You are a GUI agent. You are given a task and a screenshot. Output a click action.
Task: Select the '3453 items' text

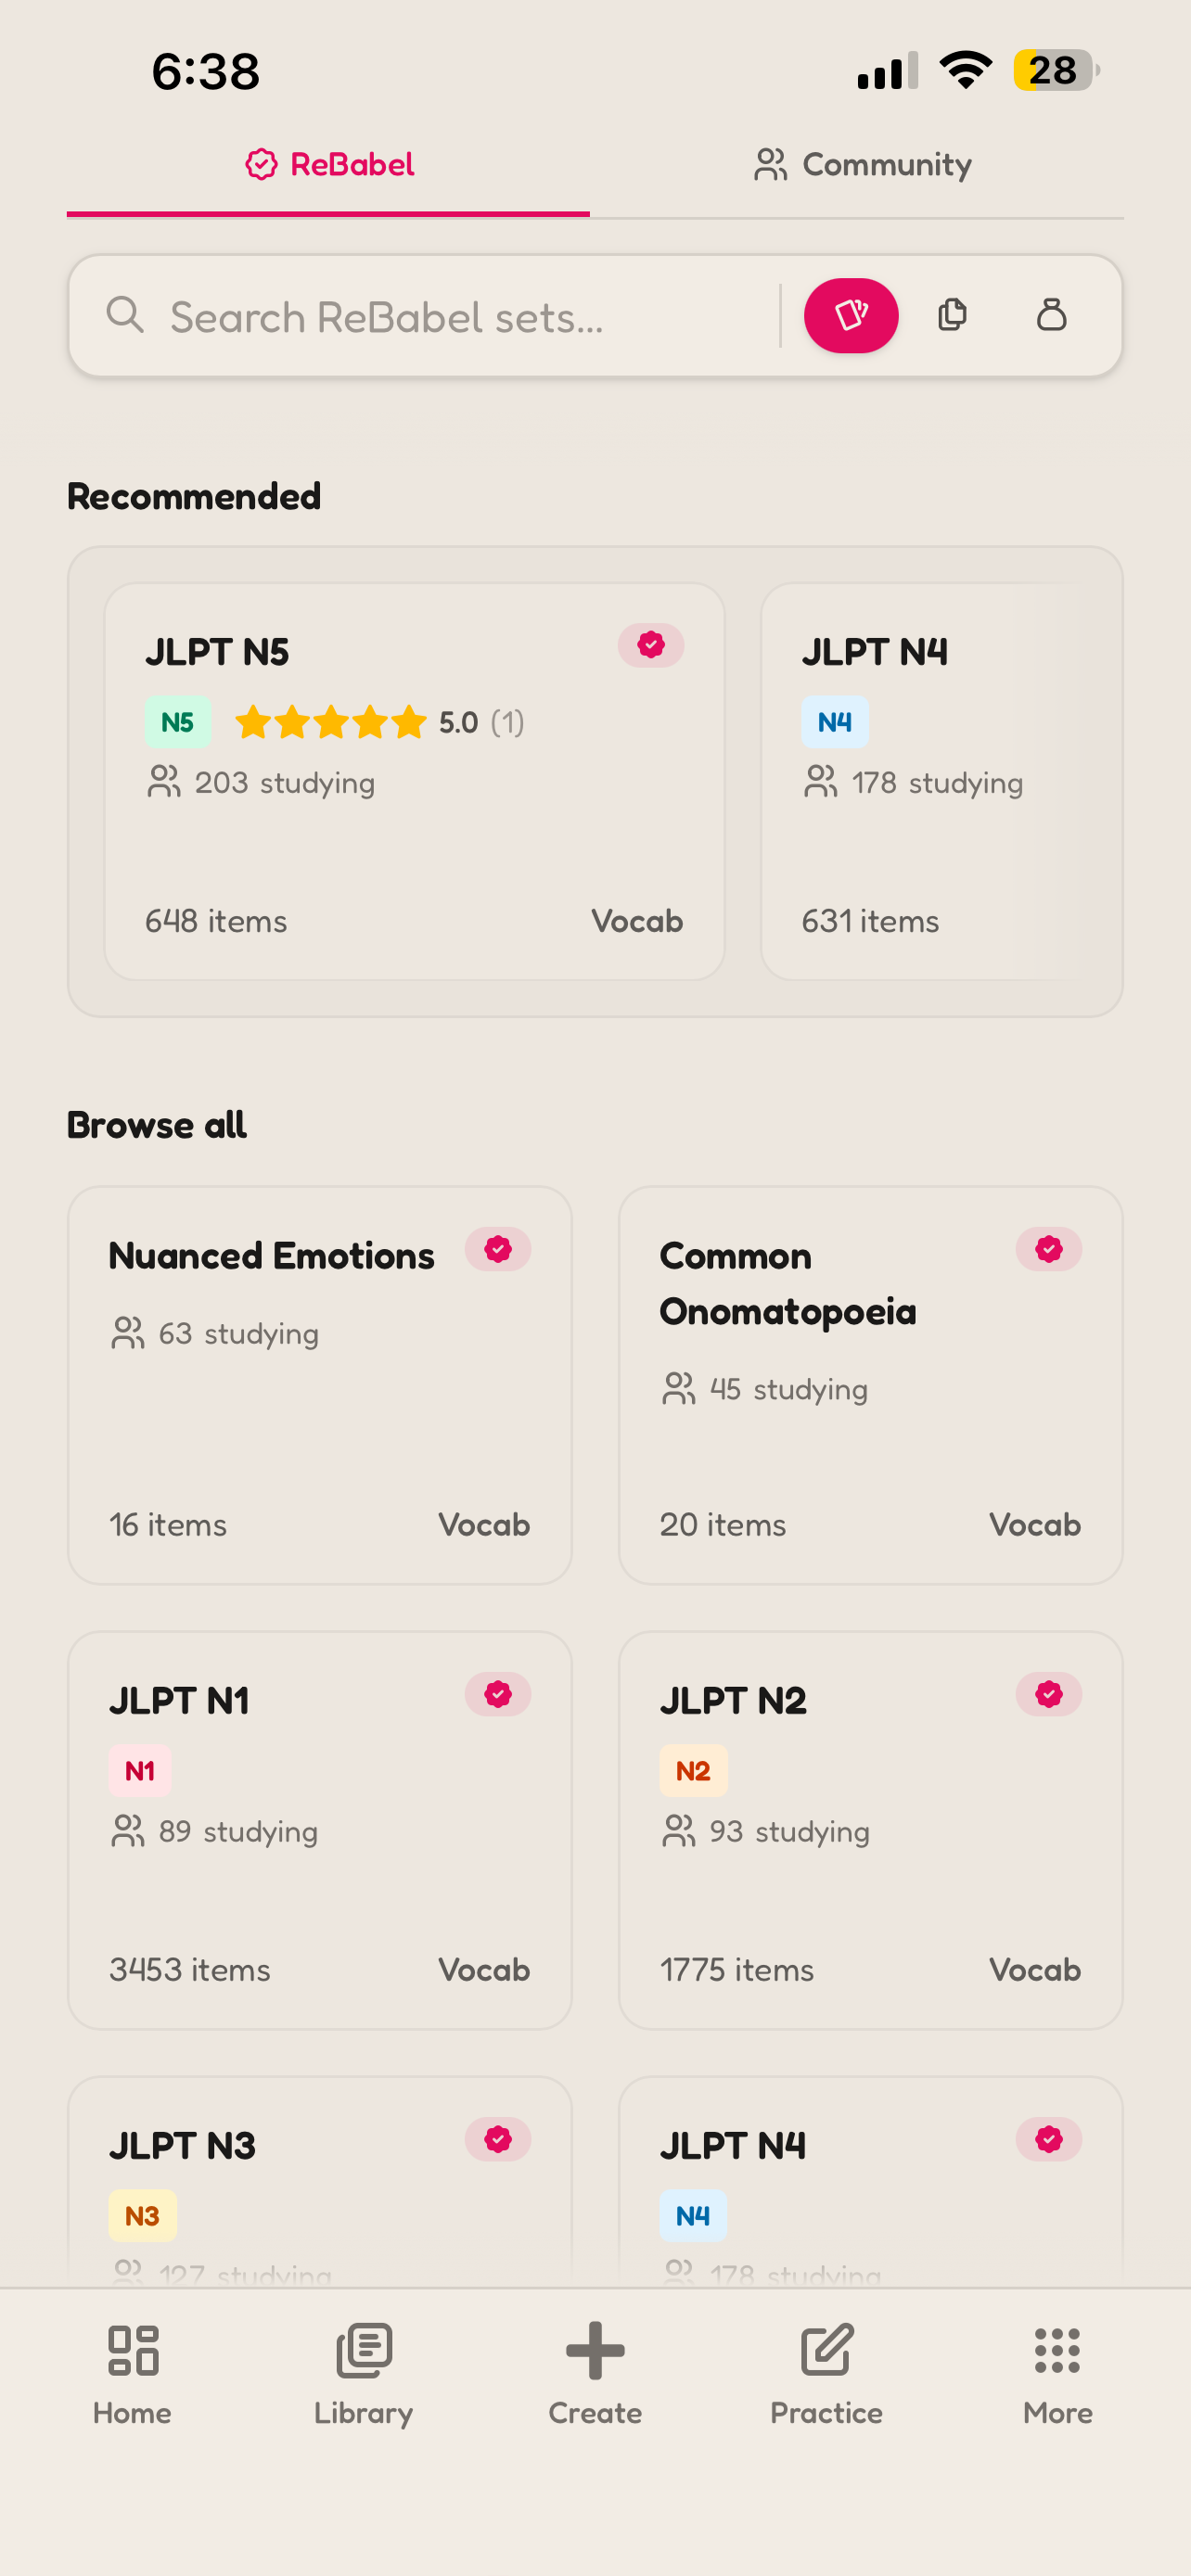pos(190,1970)
